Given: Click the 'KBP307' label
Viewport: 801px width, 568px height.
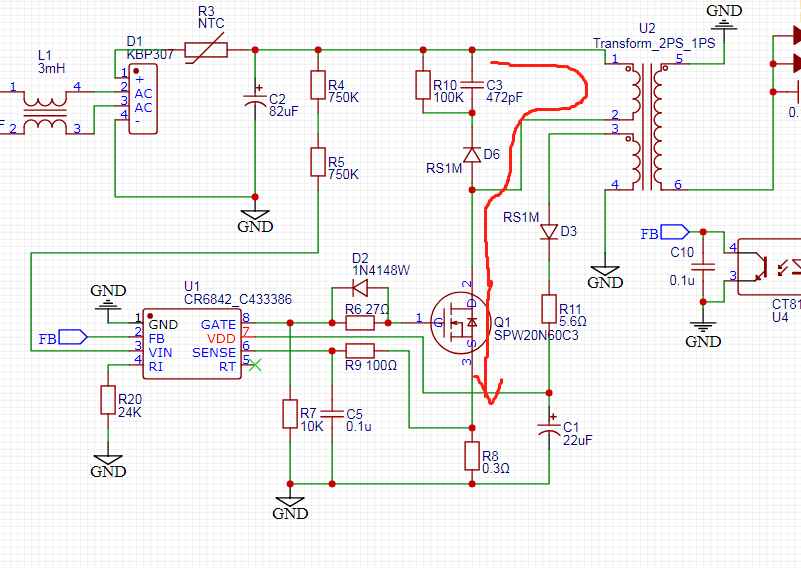Looking at the screenshot, I should coord(150,54).
